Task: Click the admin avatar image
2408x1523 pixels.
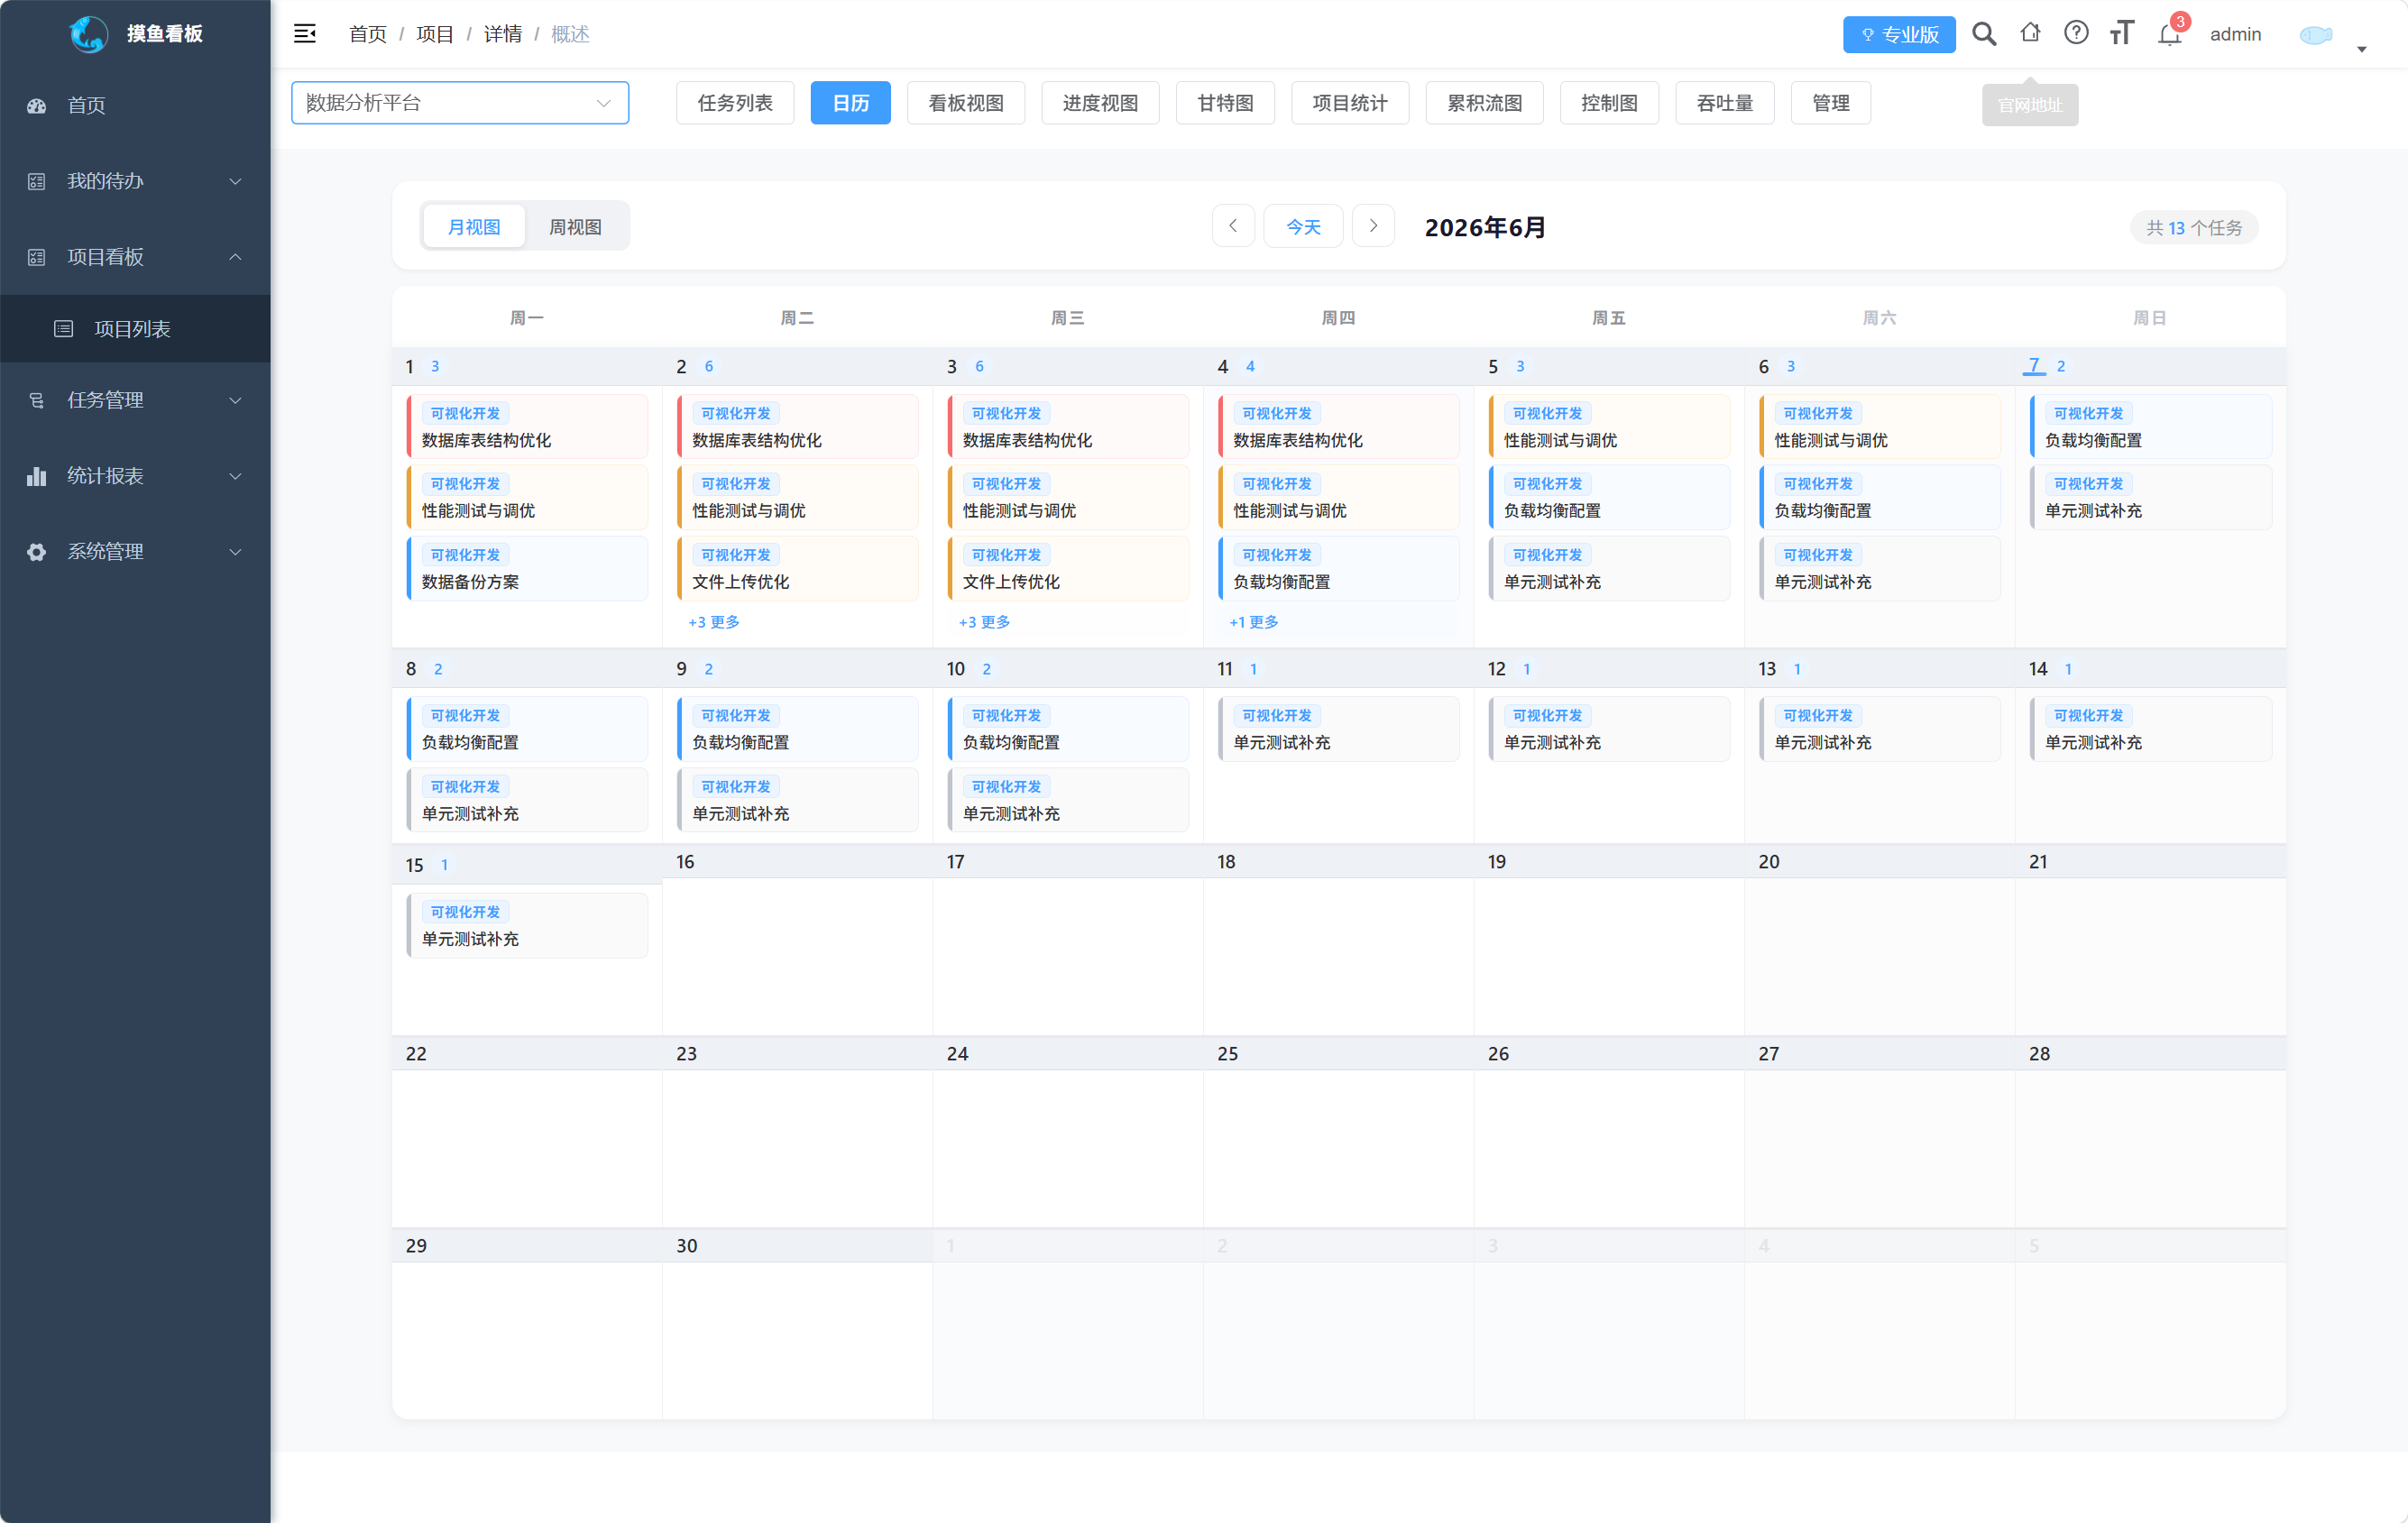Action: (x=2316, y=35)
